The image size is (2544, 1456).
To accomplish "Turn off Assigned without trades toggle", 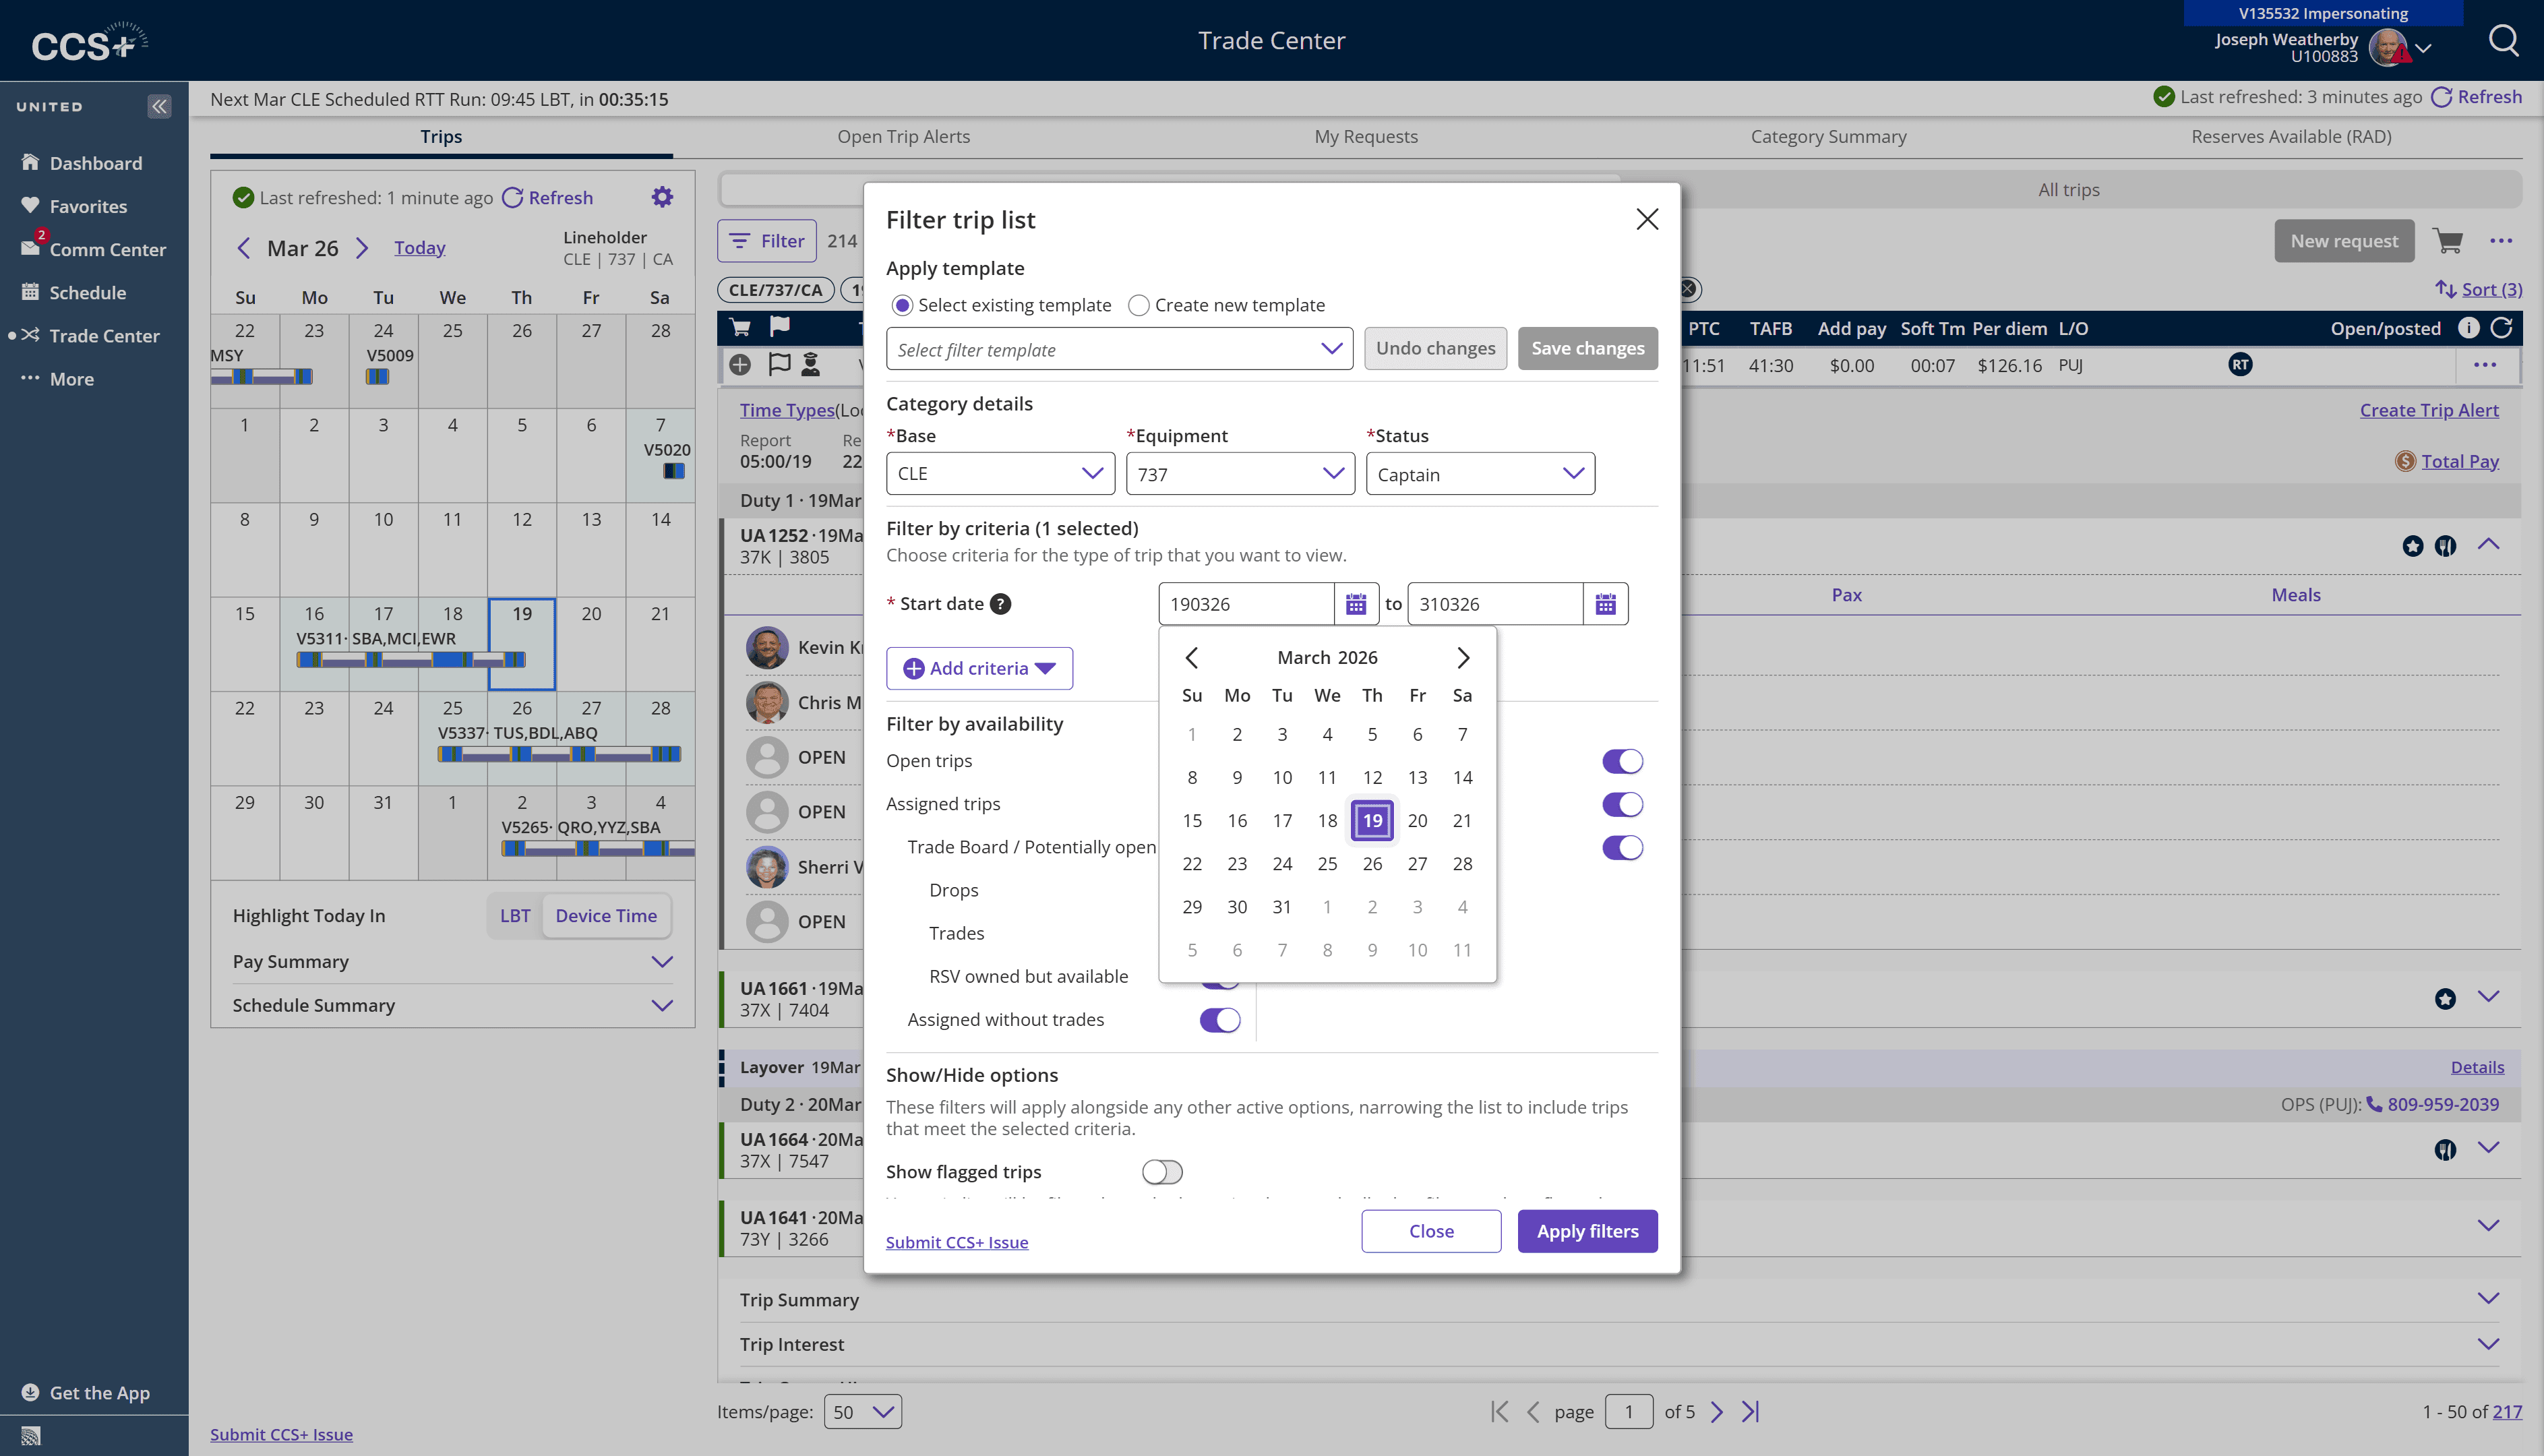I will tap(1219, 1020).
